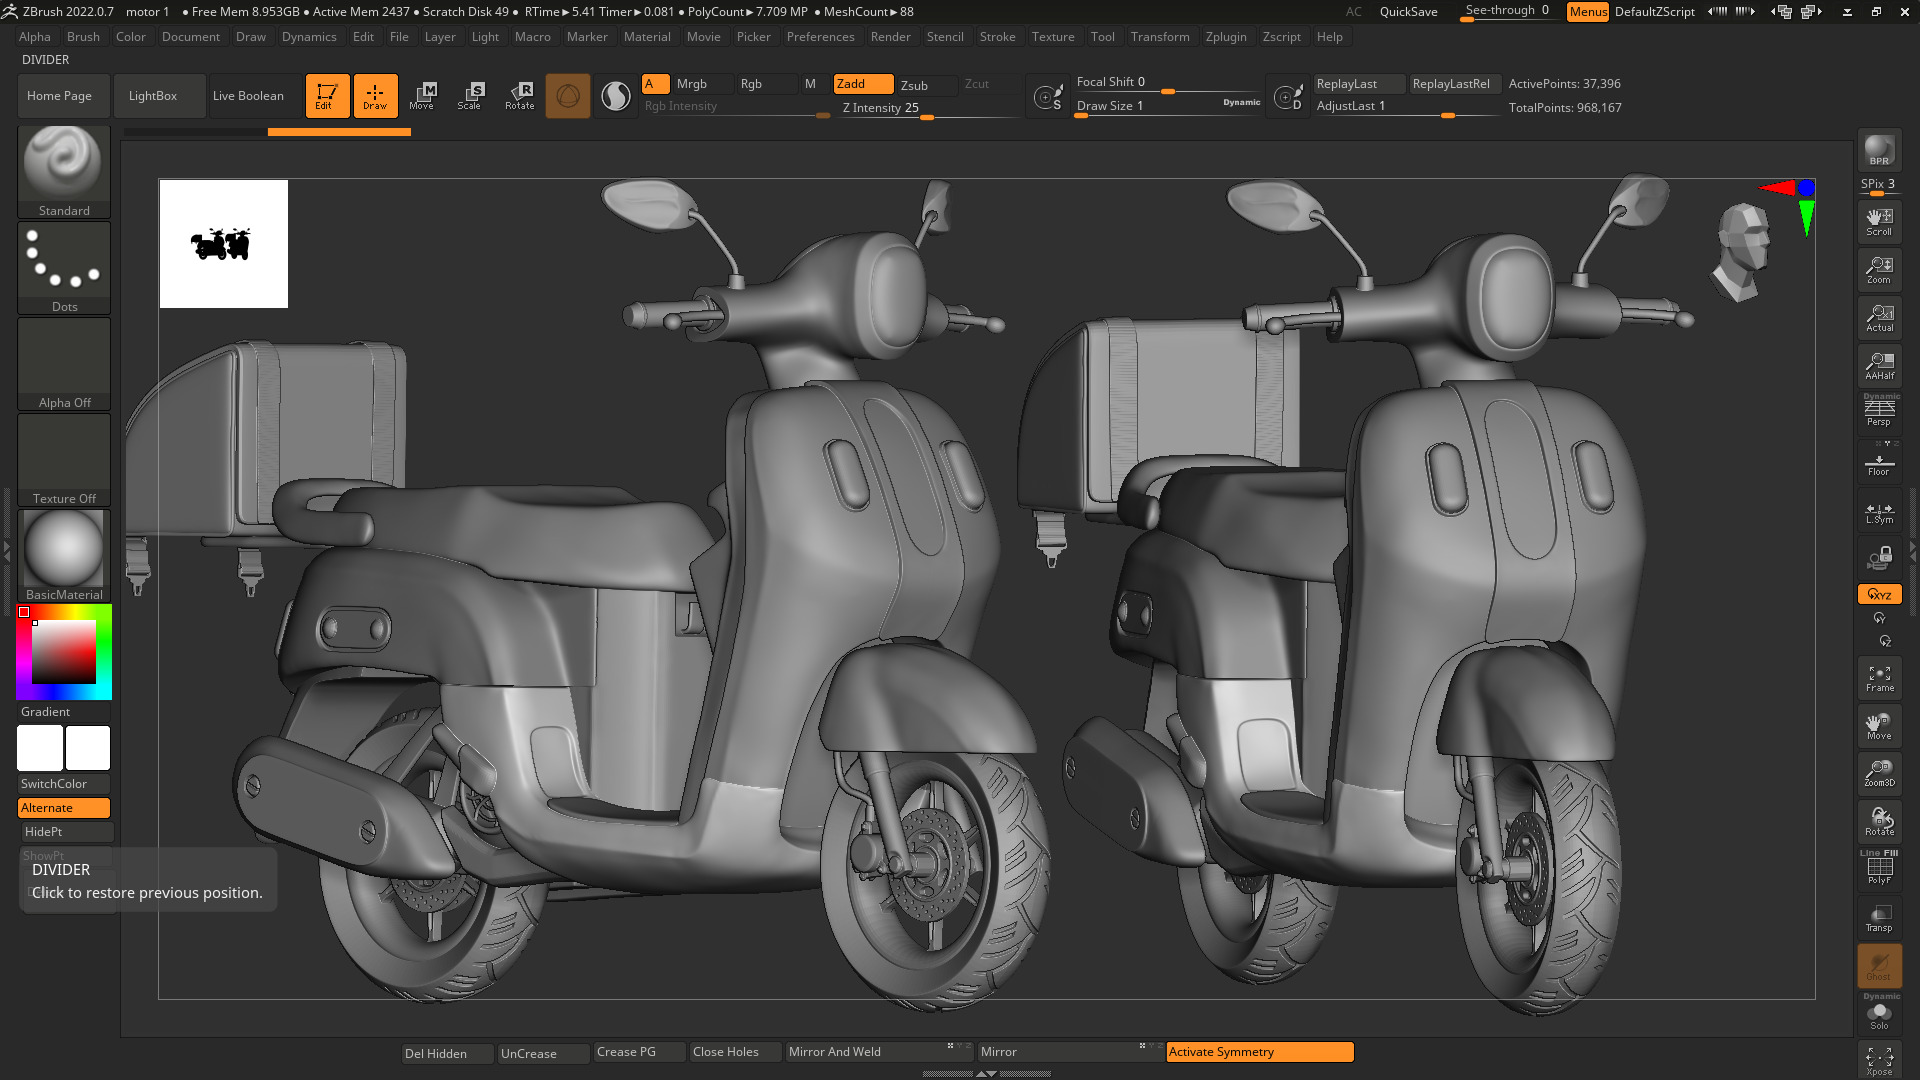Click the AAHalf icon

(1880, 365)
